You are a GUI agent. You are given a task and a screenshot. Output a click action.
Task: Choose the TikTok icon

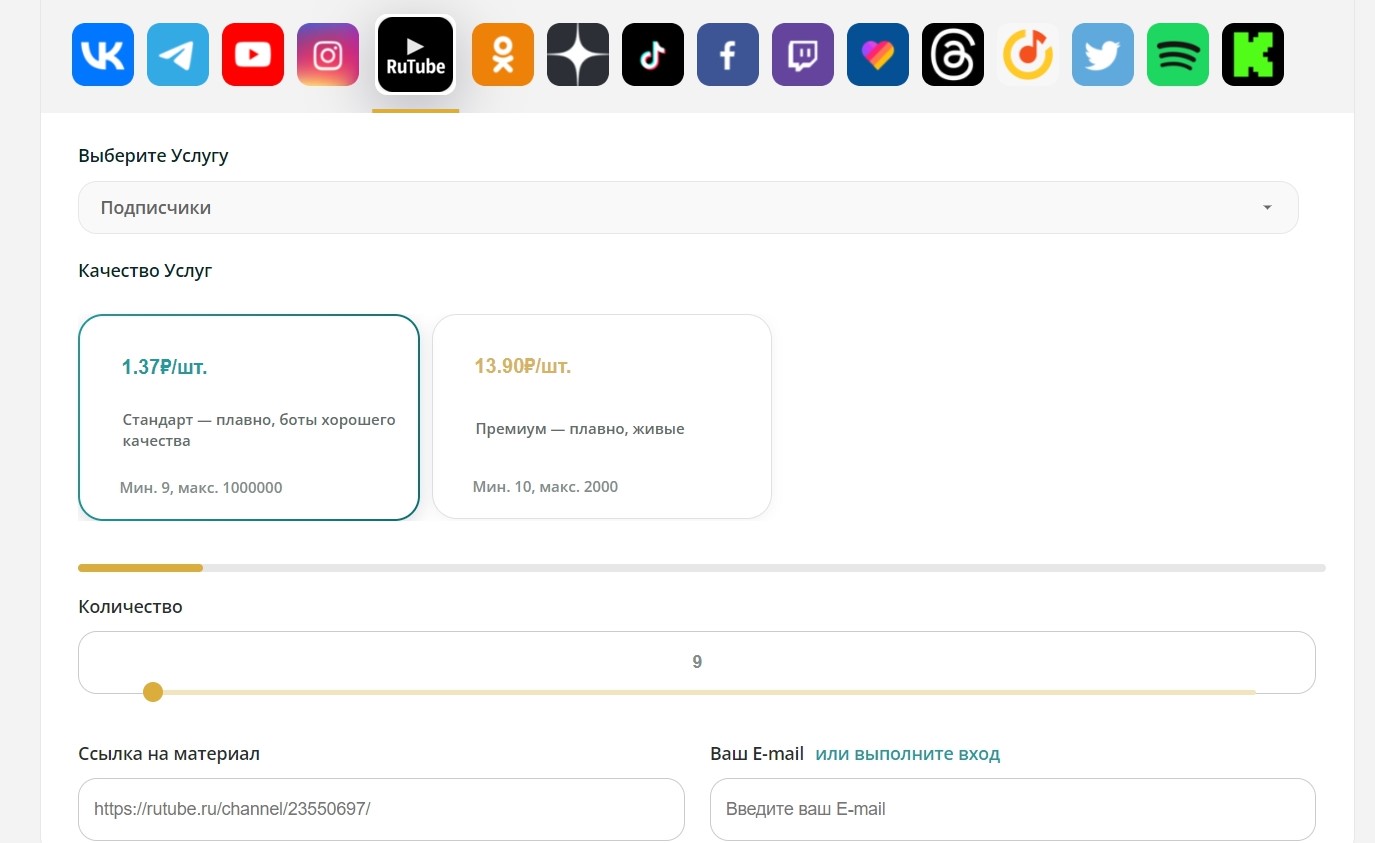653,54
